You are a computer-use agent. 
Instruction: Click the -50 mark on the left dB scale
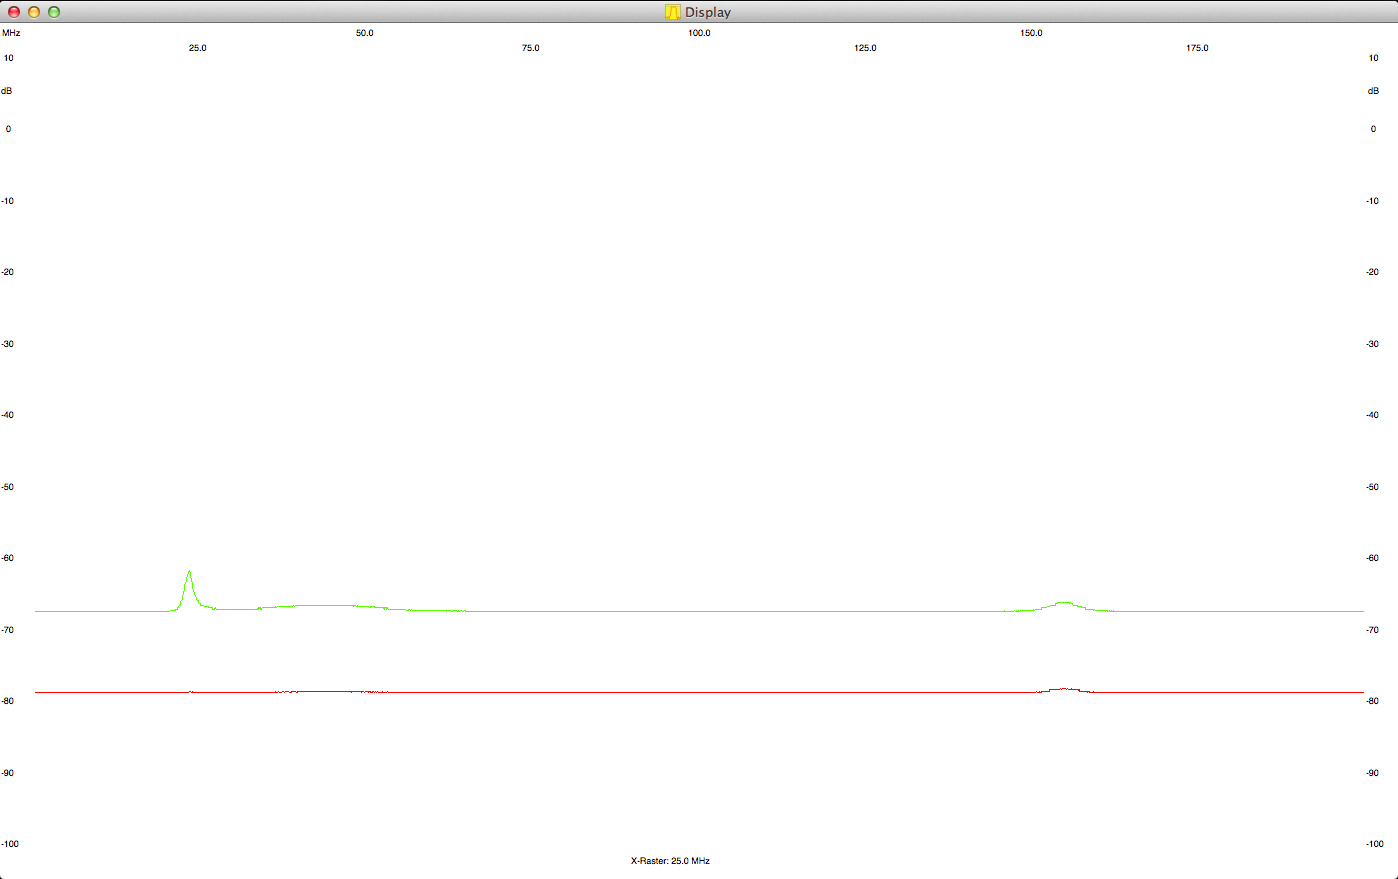pyautogui.click(x=8, y=487)
